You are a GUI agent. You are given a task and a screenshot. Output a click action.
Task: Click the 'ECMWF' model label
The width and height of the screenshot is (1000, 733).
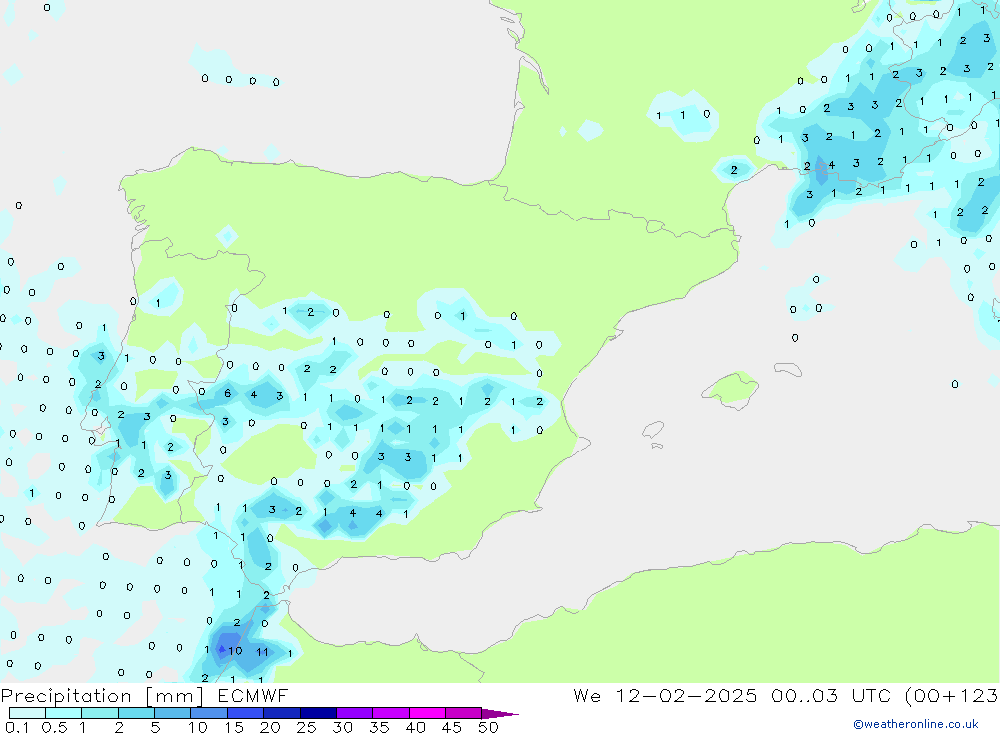tap(253, 696)
